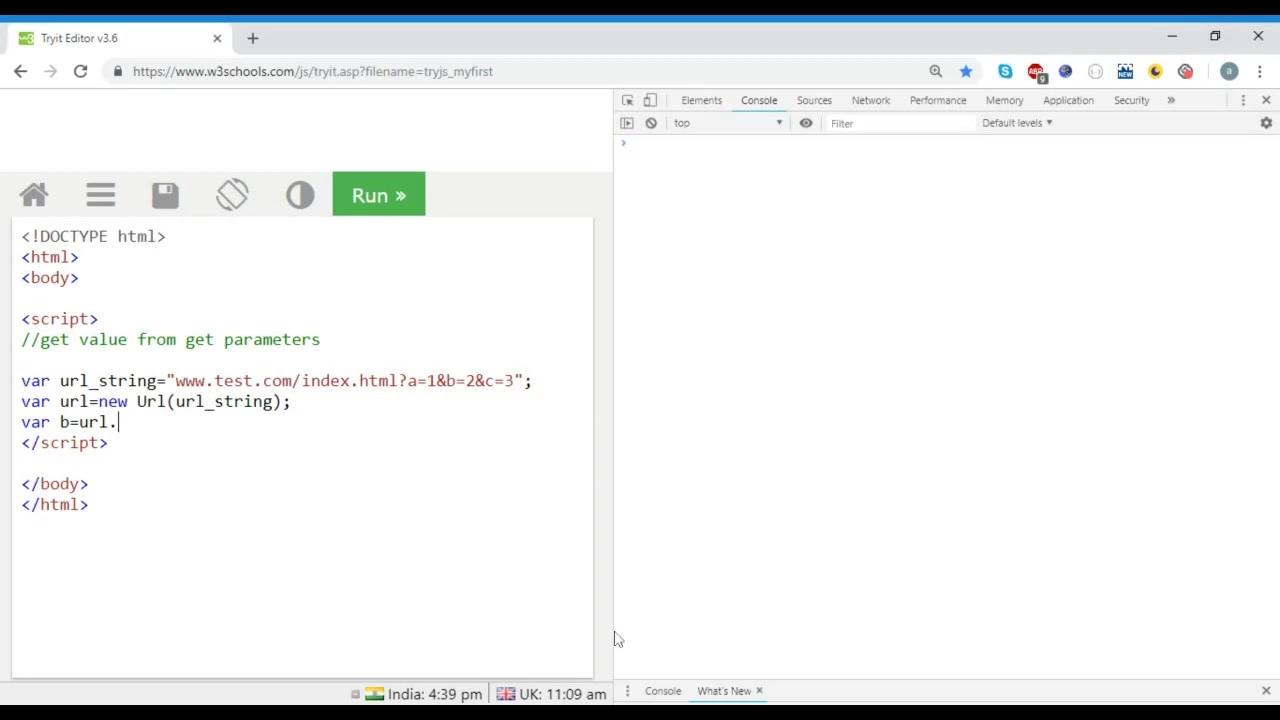Click the "var url=new Url" line
Viewport: 1280px width, 720px height.
(x=155, y=402)
